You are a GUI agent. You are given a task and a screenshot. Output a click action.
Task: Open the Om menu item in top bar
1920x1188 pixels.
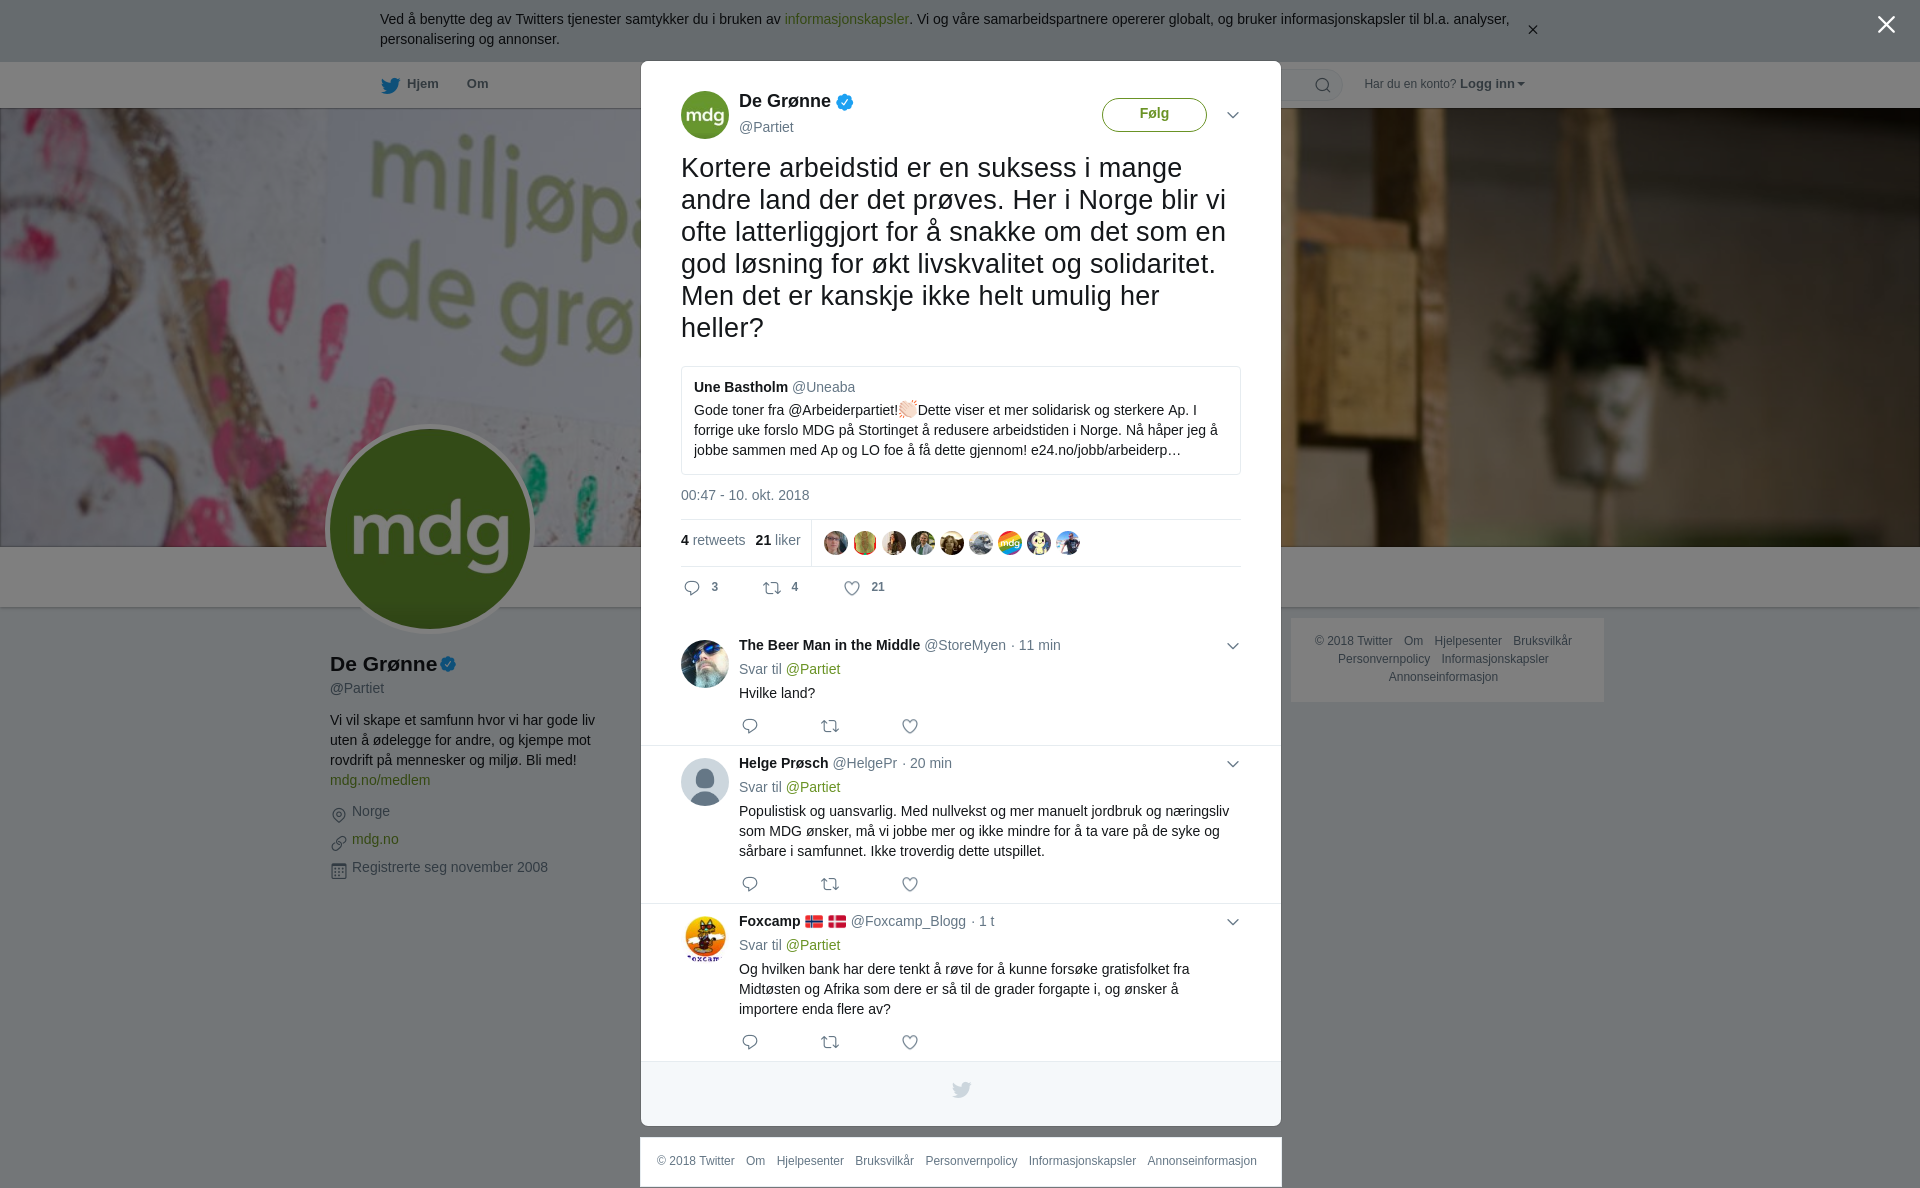478,84
